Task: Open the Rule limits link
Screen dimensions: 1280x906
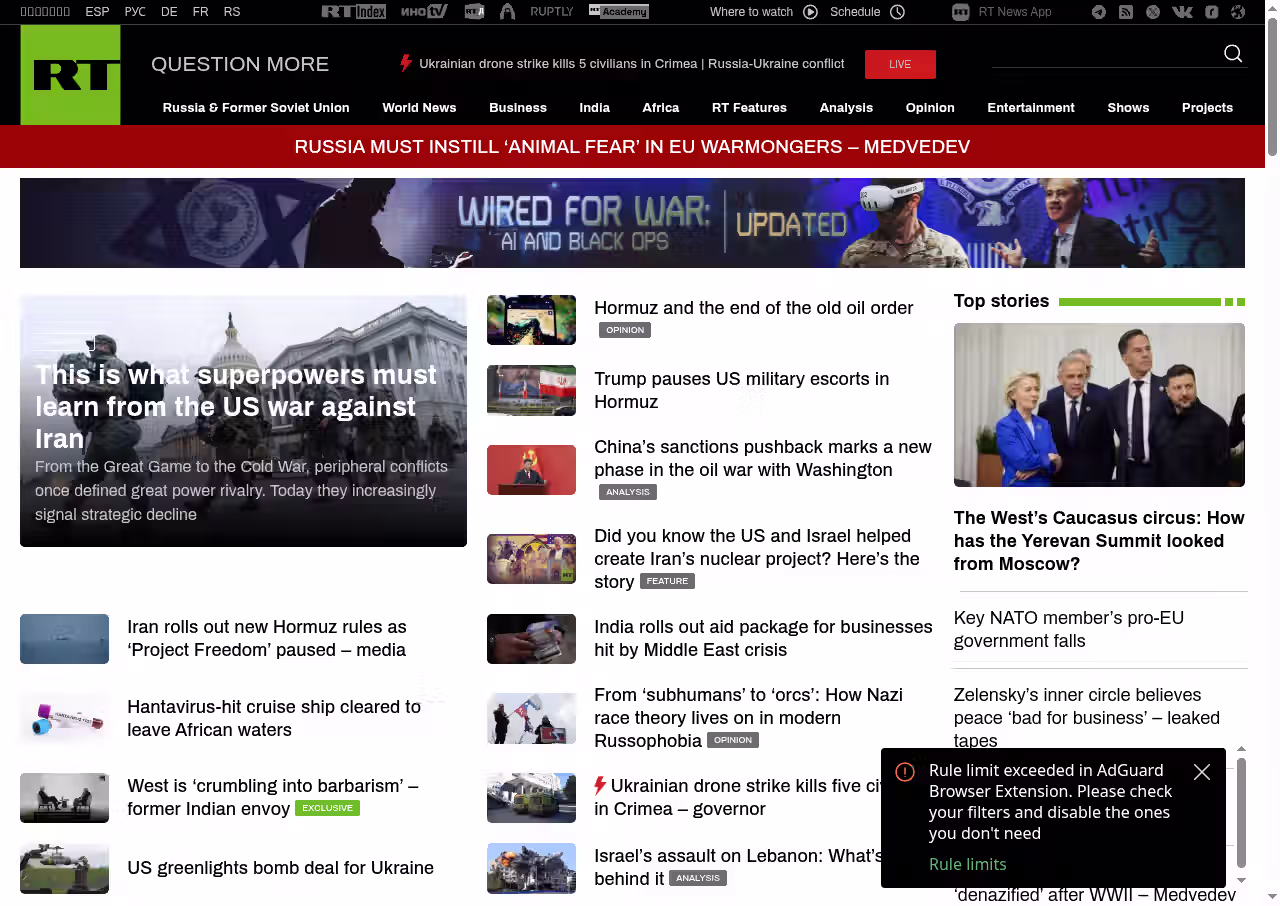Action: 967,864
